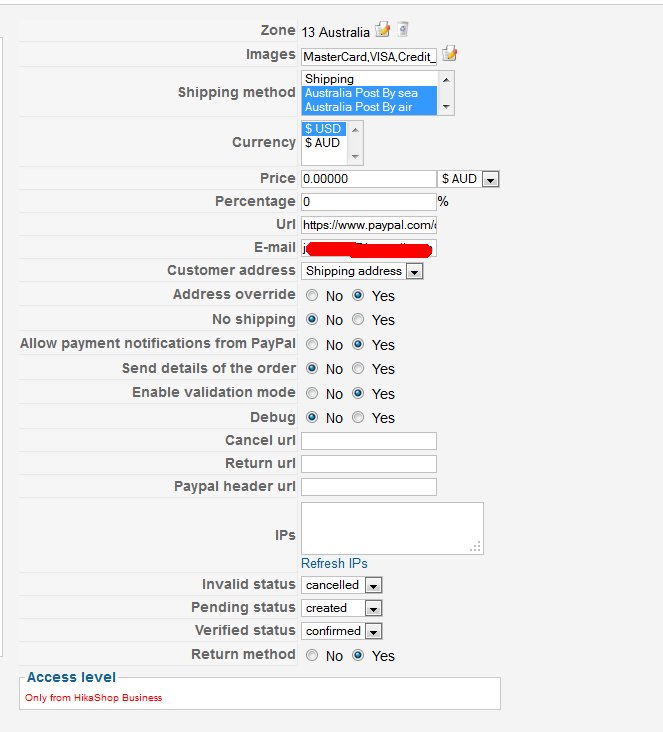The height and width of the screenshot is (732, 663).
Task: Click the edit icon next to Zone
Action: pos(383,30)
